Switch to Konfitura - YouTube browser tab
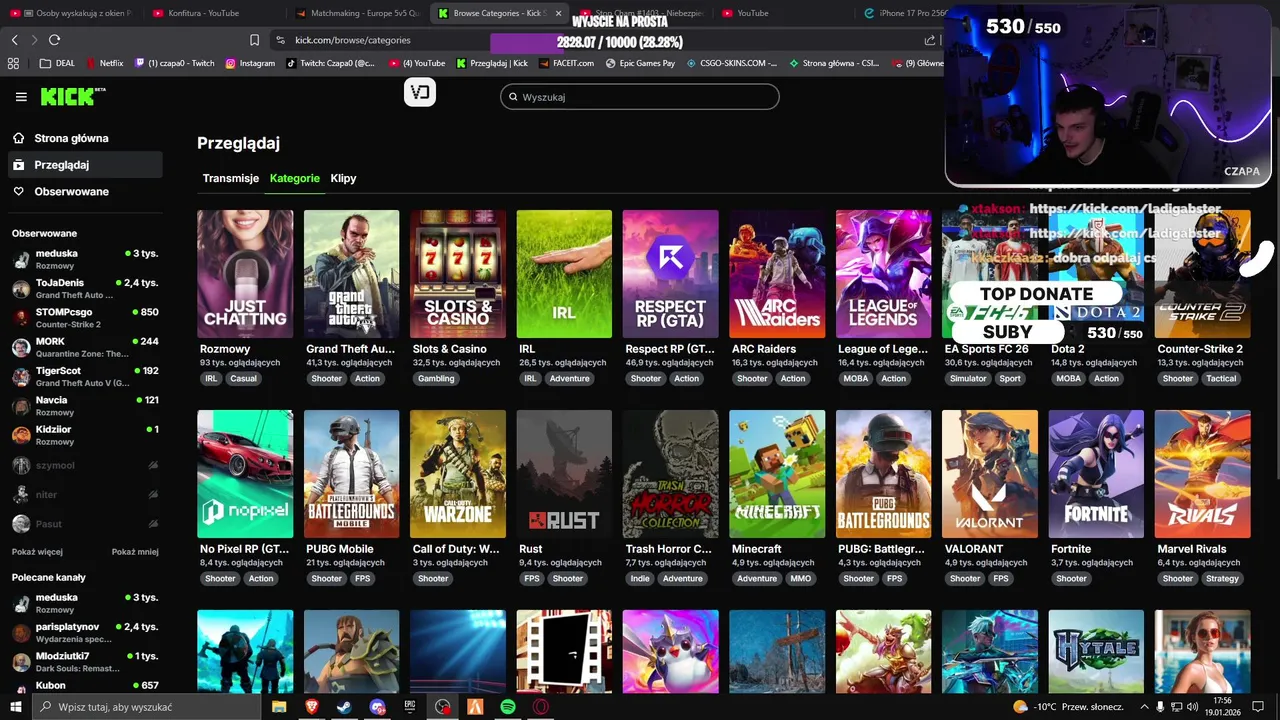 [x=204, y=13]
